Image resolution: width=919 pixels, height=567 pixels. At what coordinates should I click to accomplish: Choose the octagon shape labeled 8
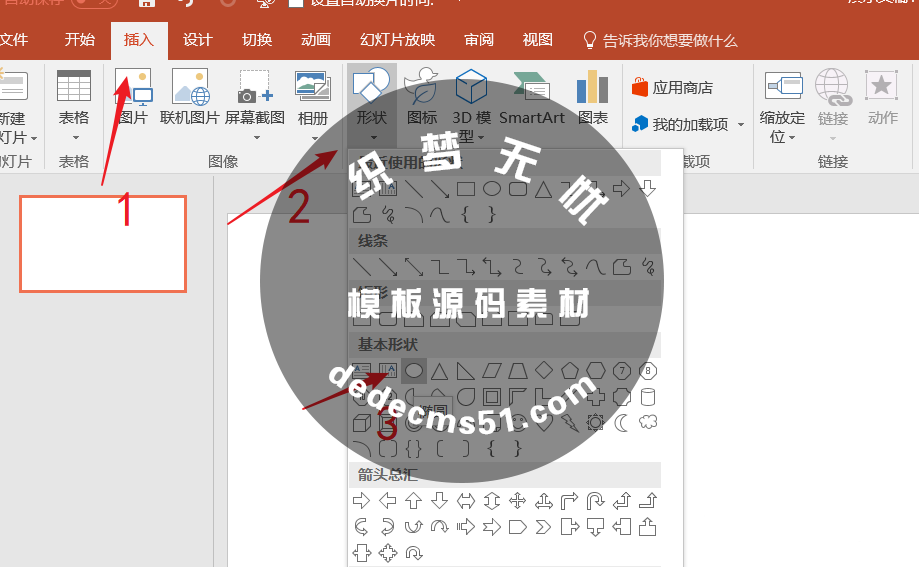coord(648,371)
